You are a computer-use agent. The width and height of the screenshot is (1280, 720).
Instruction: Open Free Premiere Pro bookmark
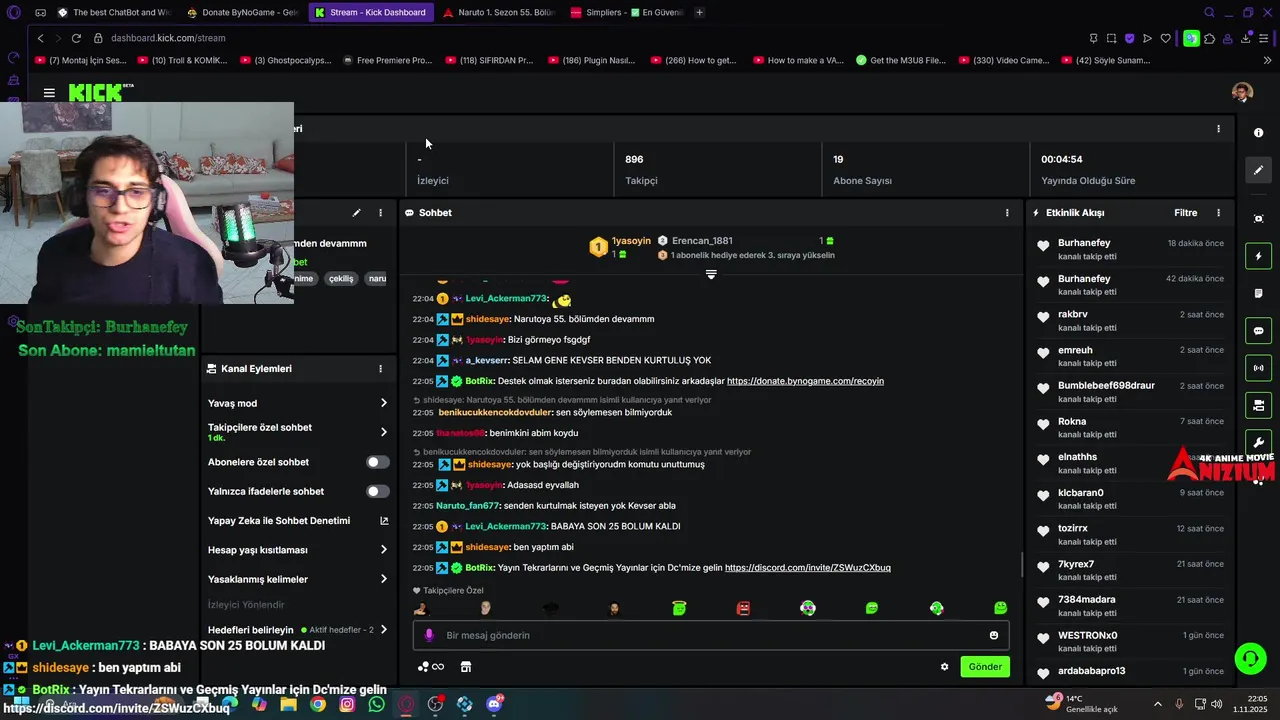pyautogui.click(x=387, y=60)
